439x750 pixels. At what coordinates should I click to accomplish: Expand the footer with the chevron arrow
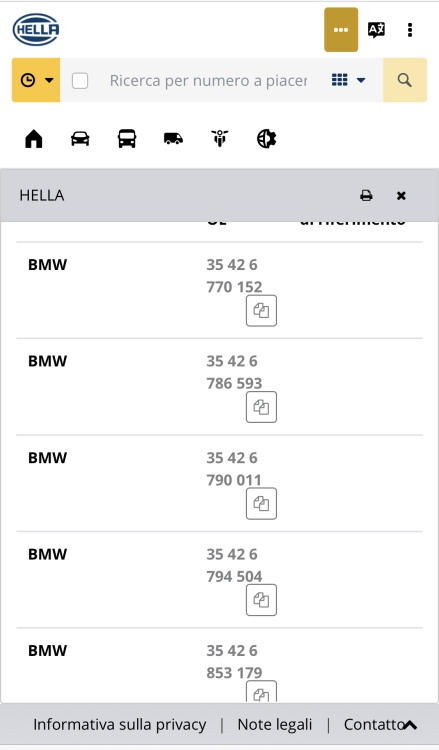[410, 726]
